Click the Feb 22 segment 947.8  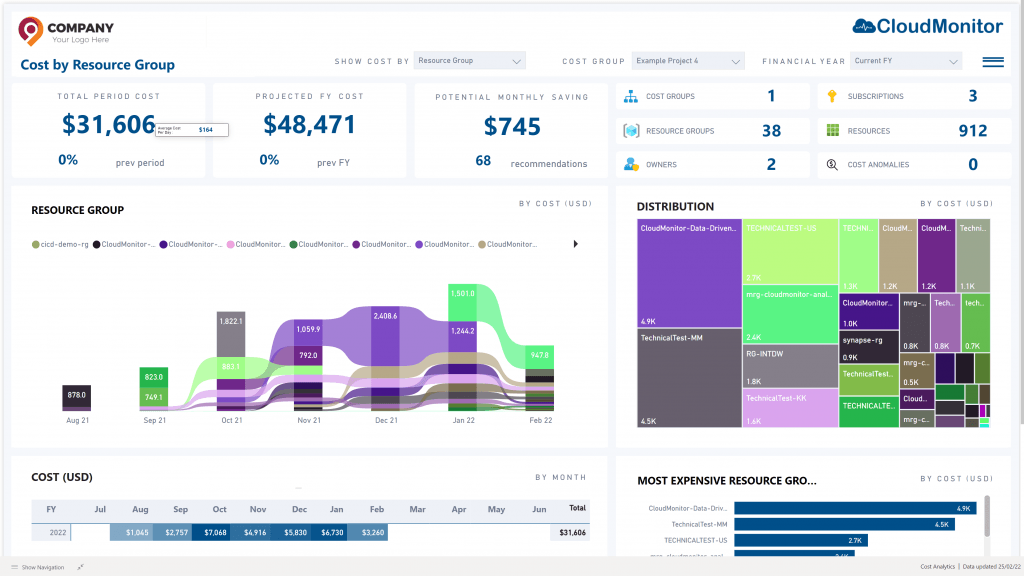pos(539,357)
